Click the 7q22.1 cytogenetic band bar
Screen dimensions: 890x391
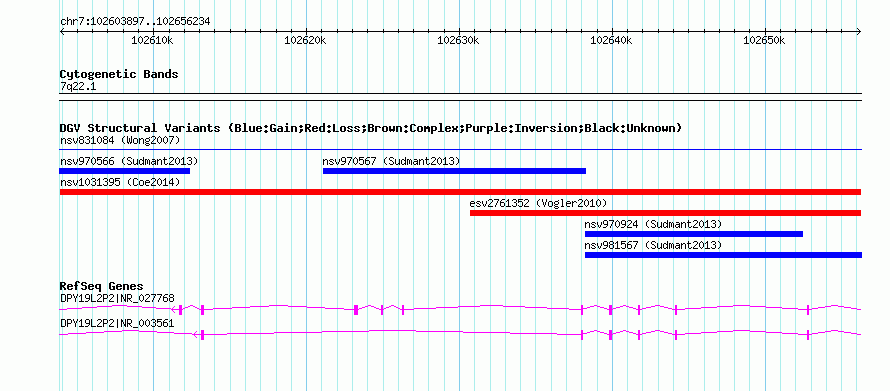click(460, 97)
